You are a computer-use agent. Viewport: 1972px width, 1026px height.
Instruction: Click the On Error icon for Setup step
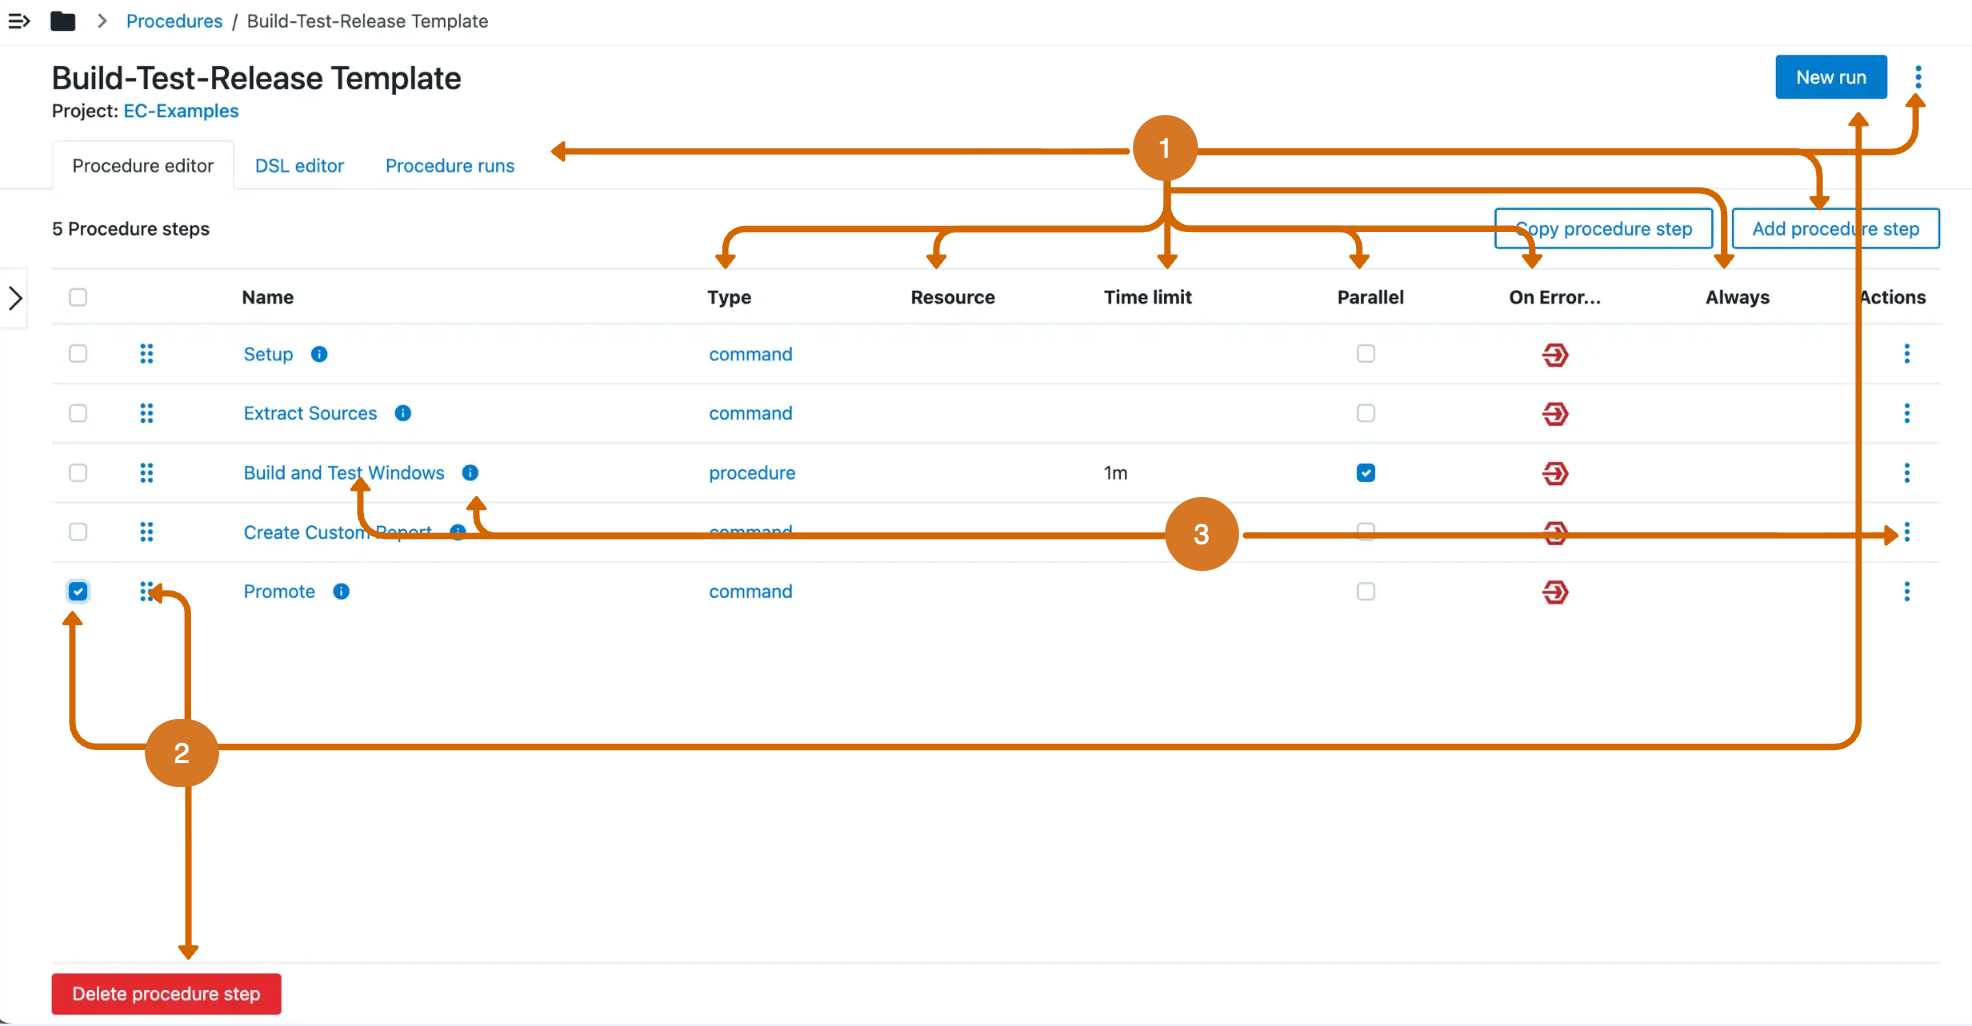point(1555,355)
